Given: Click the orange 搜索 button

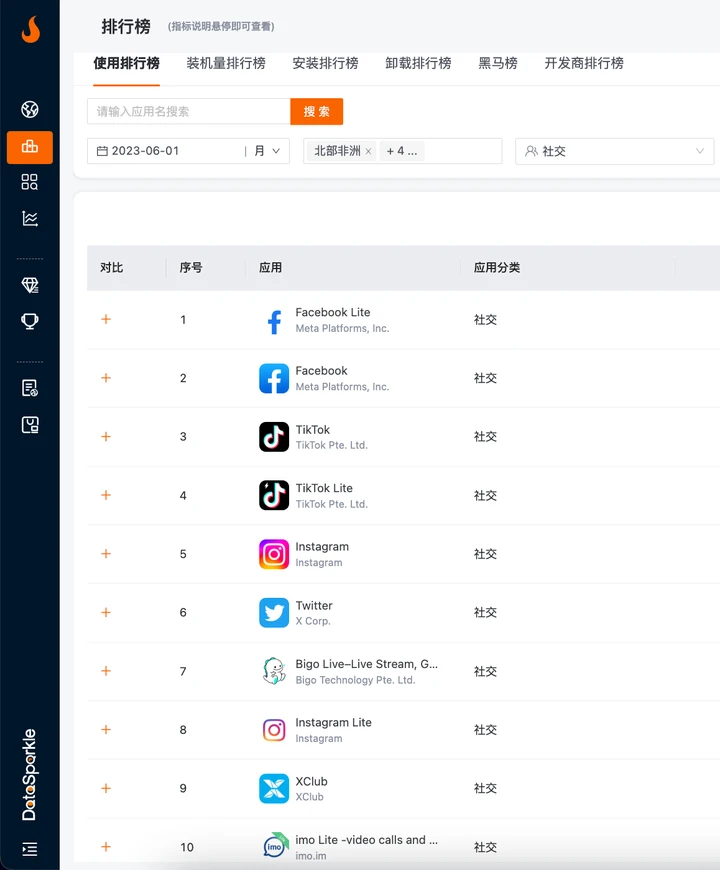Looking at the screenshot, I should pyautogui.click(x=317, y=112).
